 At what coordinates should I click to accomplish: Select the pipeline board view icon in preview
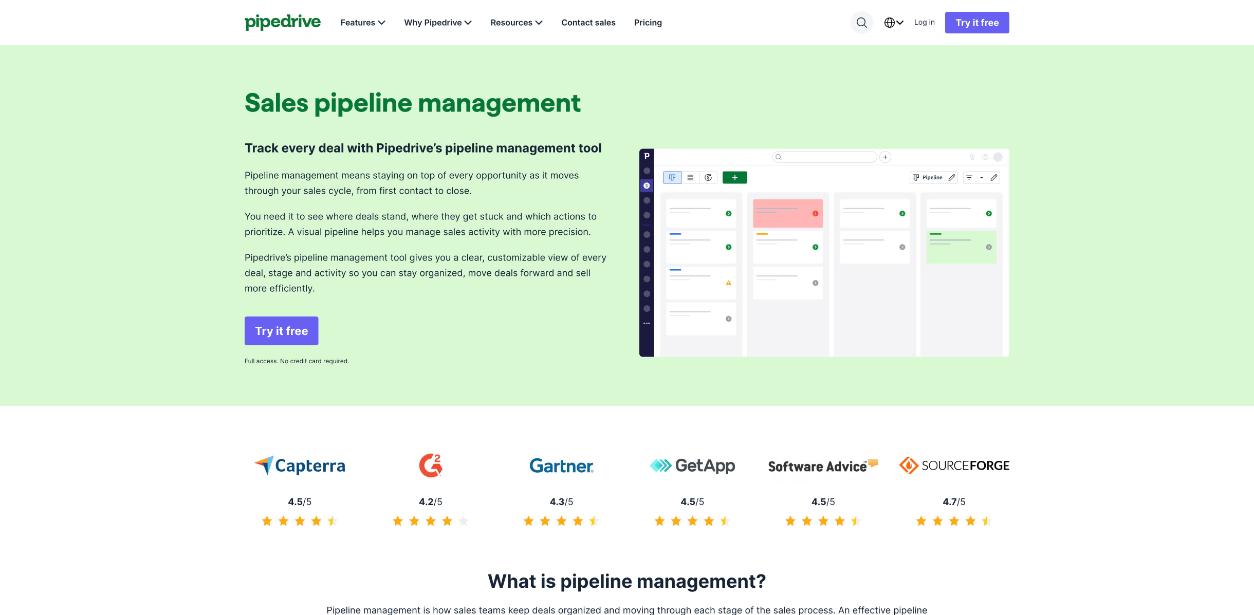point(672,177)
